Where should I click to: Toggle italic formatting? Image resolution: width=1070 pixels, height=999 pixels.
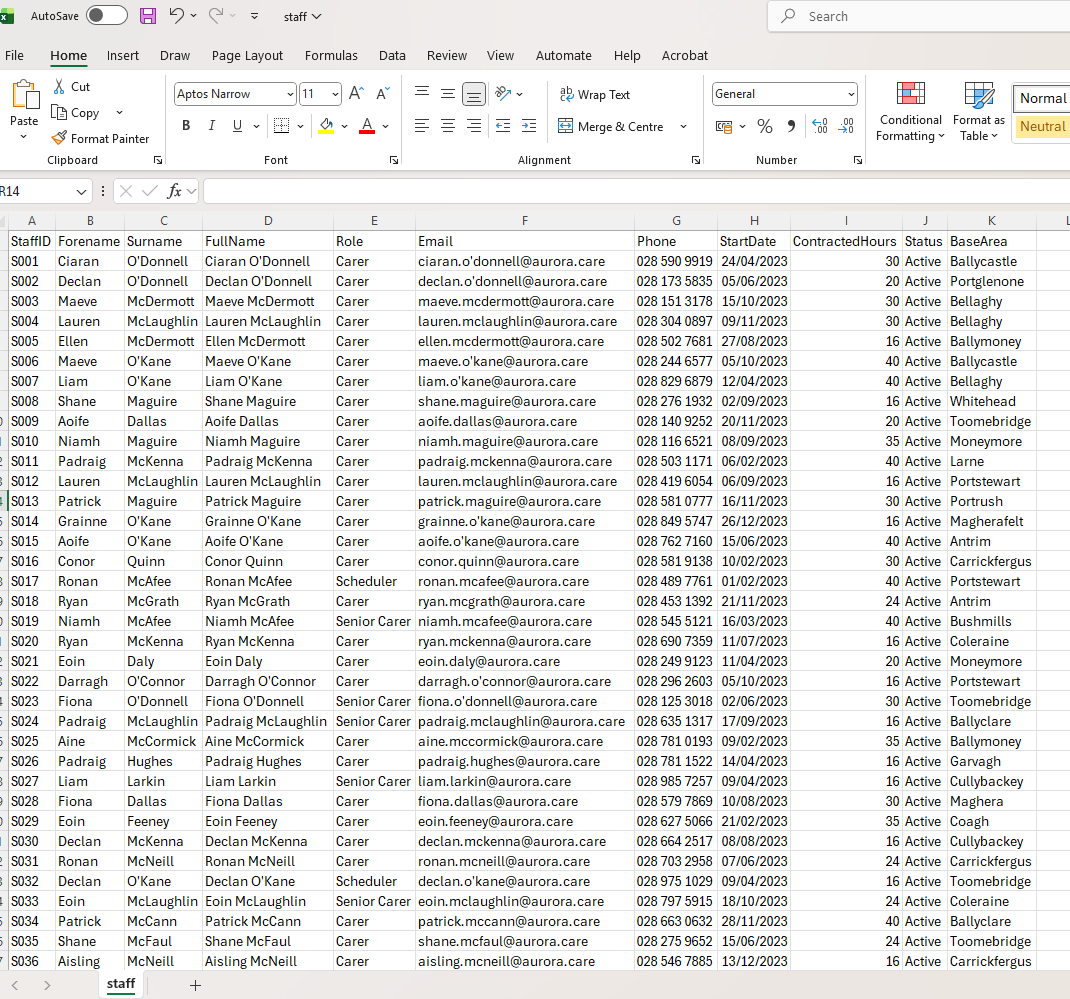[x=210, y=126]
